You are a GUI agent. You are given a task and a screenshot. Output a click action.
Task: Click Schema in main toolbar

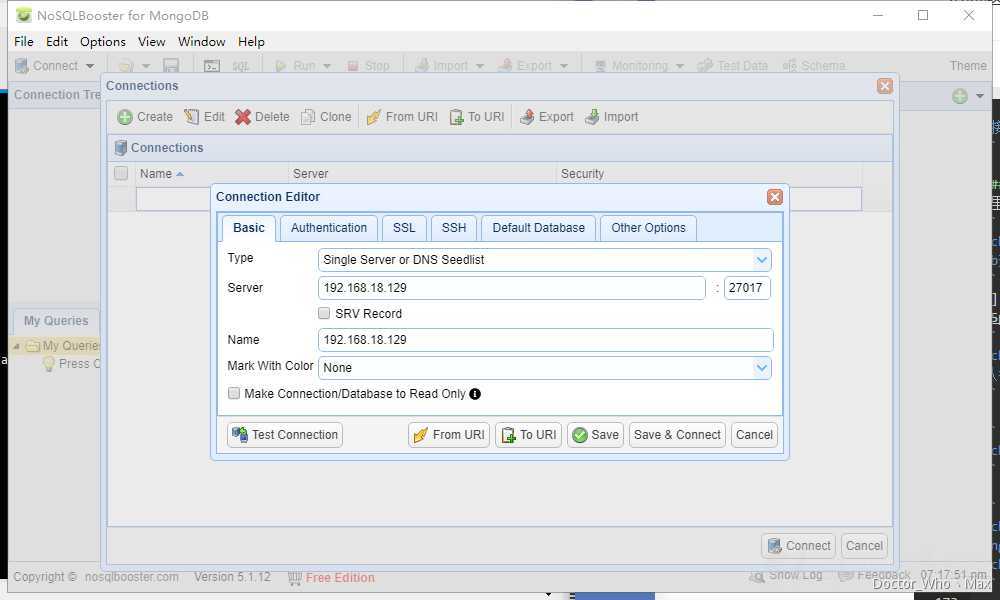814,66
